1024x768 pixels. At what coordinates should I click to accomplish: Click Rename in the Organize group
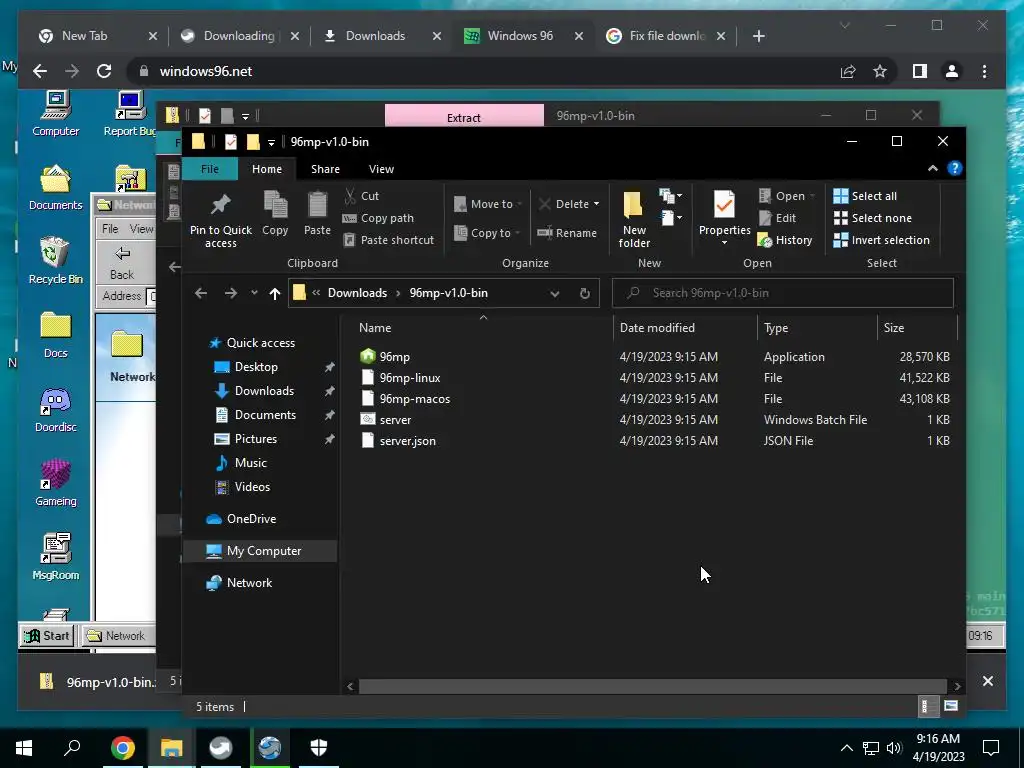(567, 232)
